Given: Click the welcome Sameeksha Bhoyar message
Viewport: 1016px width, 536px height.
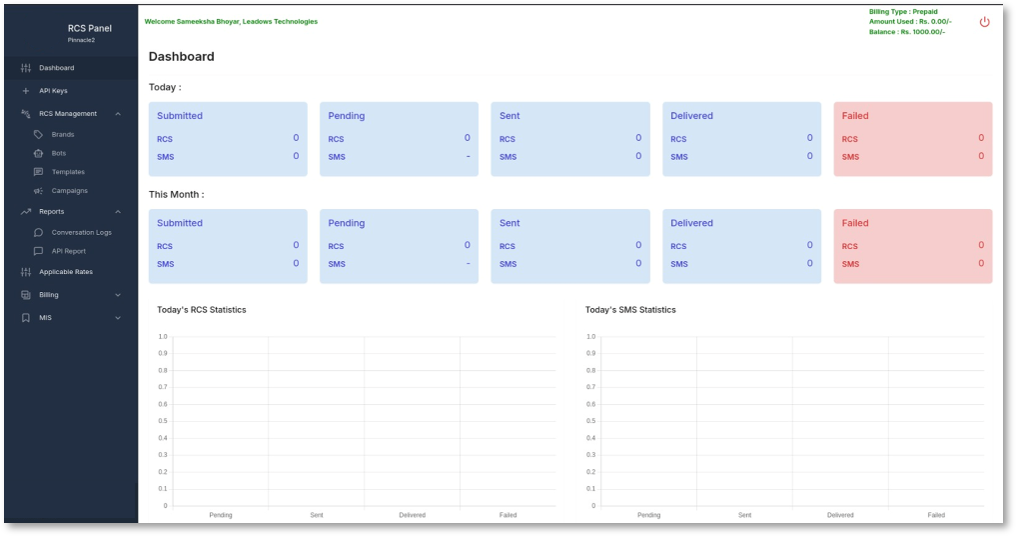Looking at the screenshot, I should coord(231,21).
